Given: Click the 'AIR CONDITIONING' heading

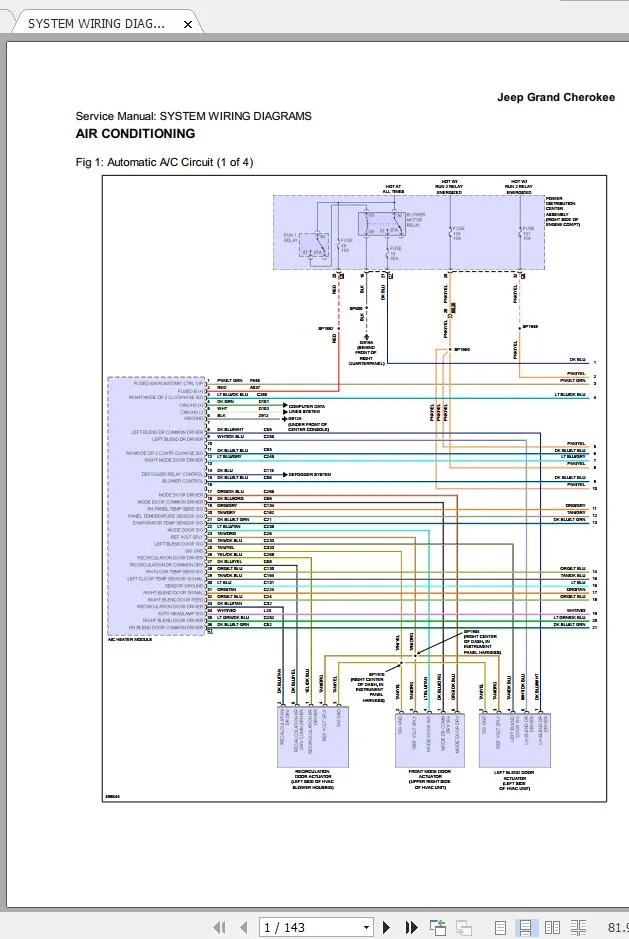Looking at the screenshot, I should point(135,134).
